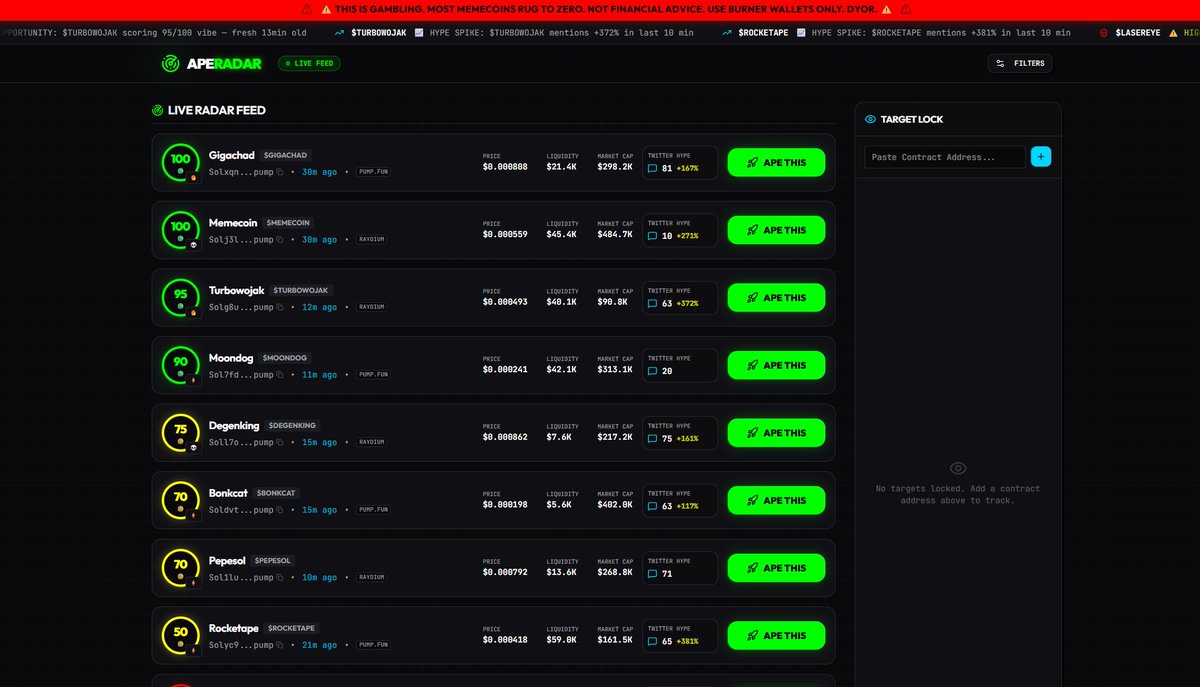Click $TURBOWOJAK in the news ticker

click(379, 33)
